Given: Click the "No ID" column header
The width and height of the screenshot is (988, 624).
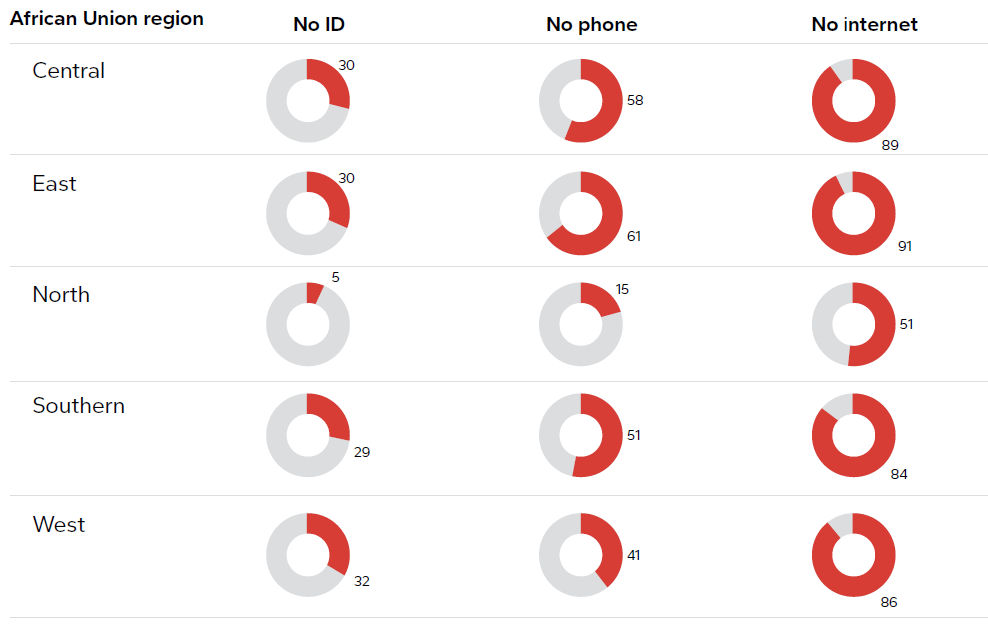Looking at the screenshot, I should pos(319,25).
